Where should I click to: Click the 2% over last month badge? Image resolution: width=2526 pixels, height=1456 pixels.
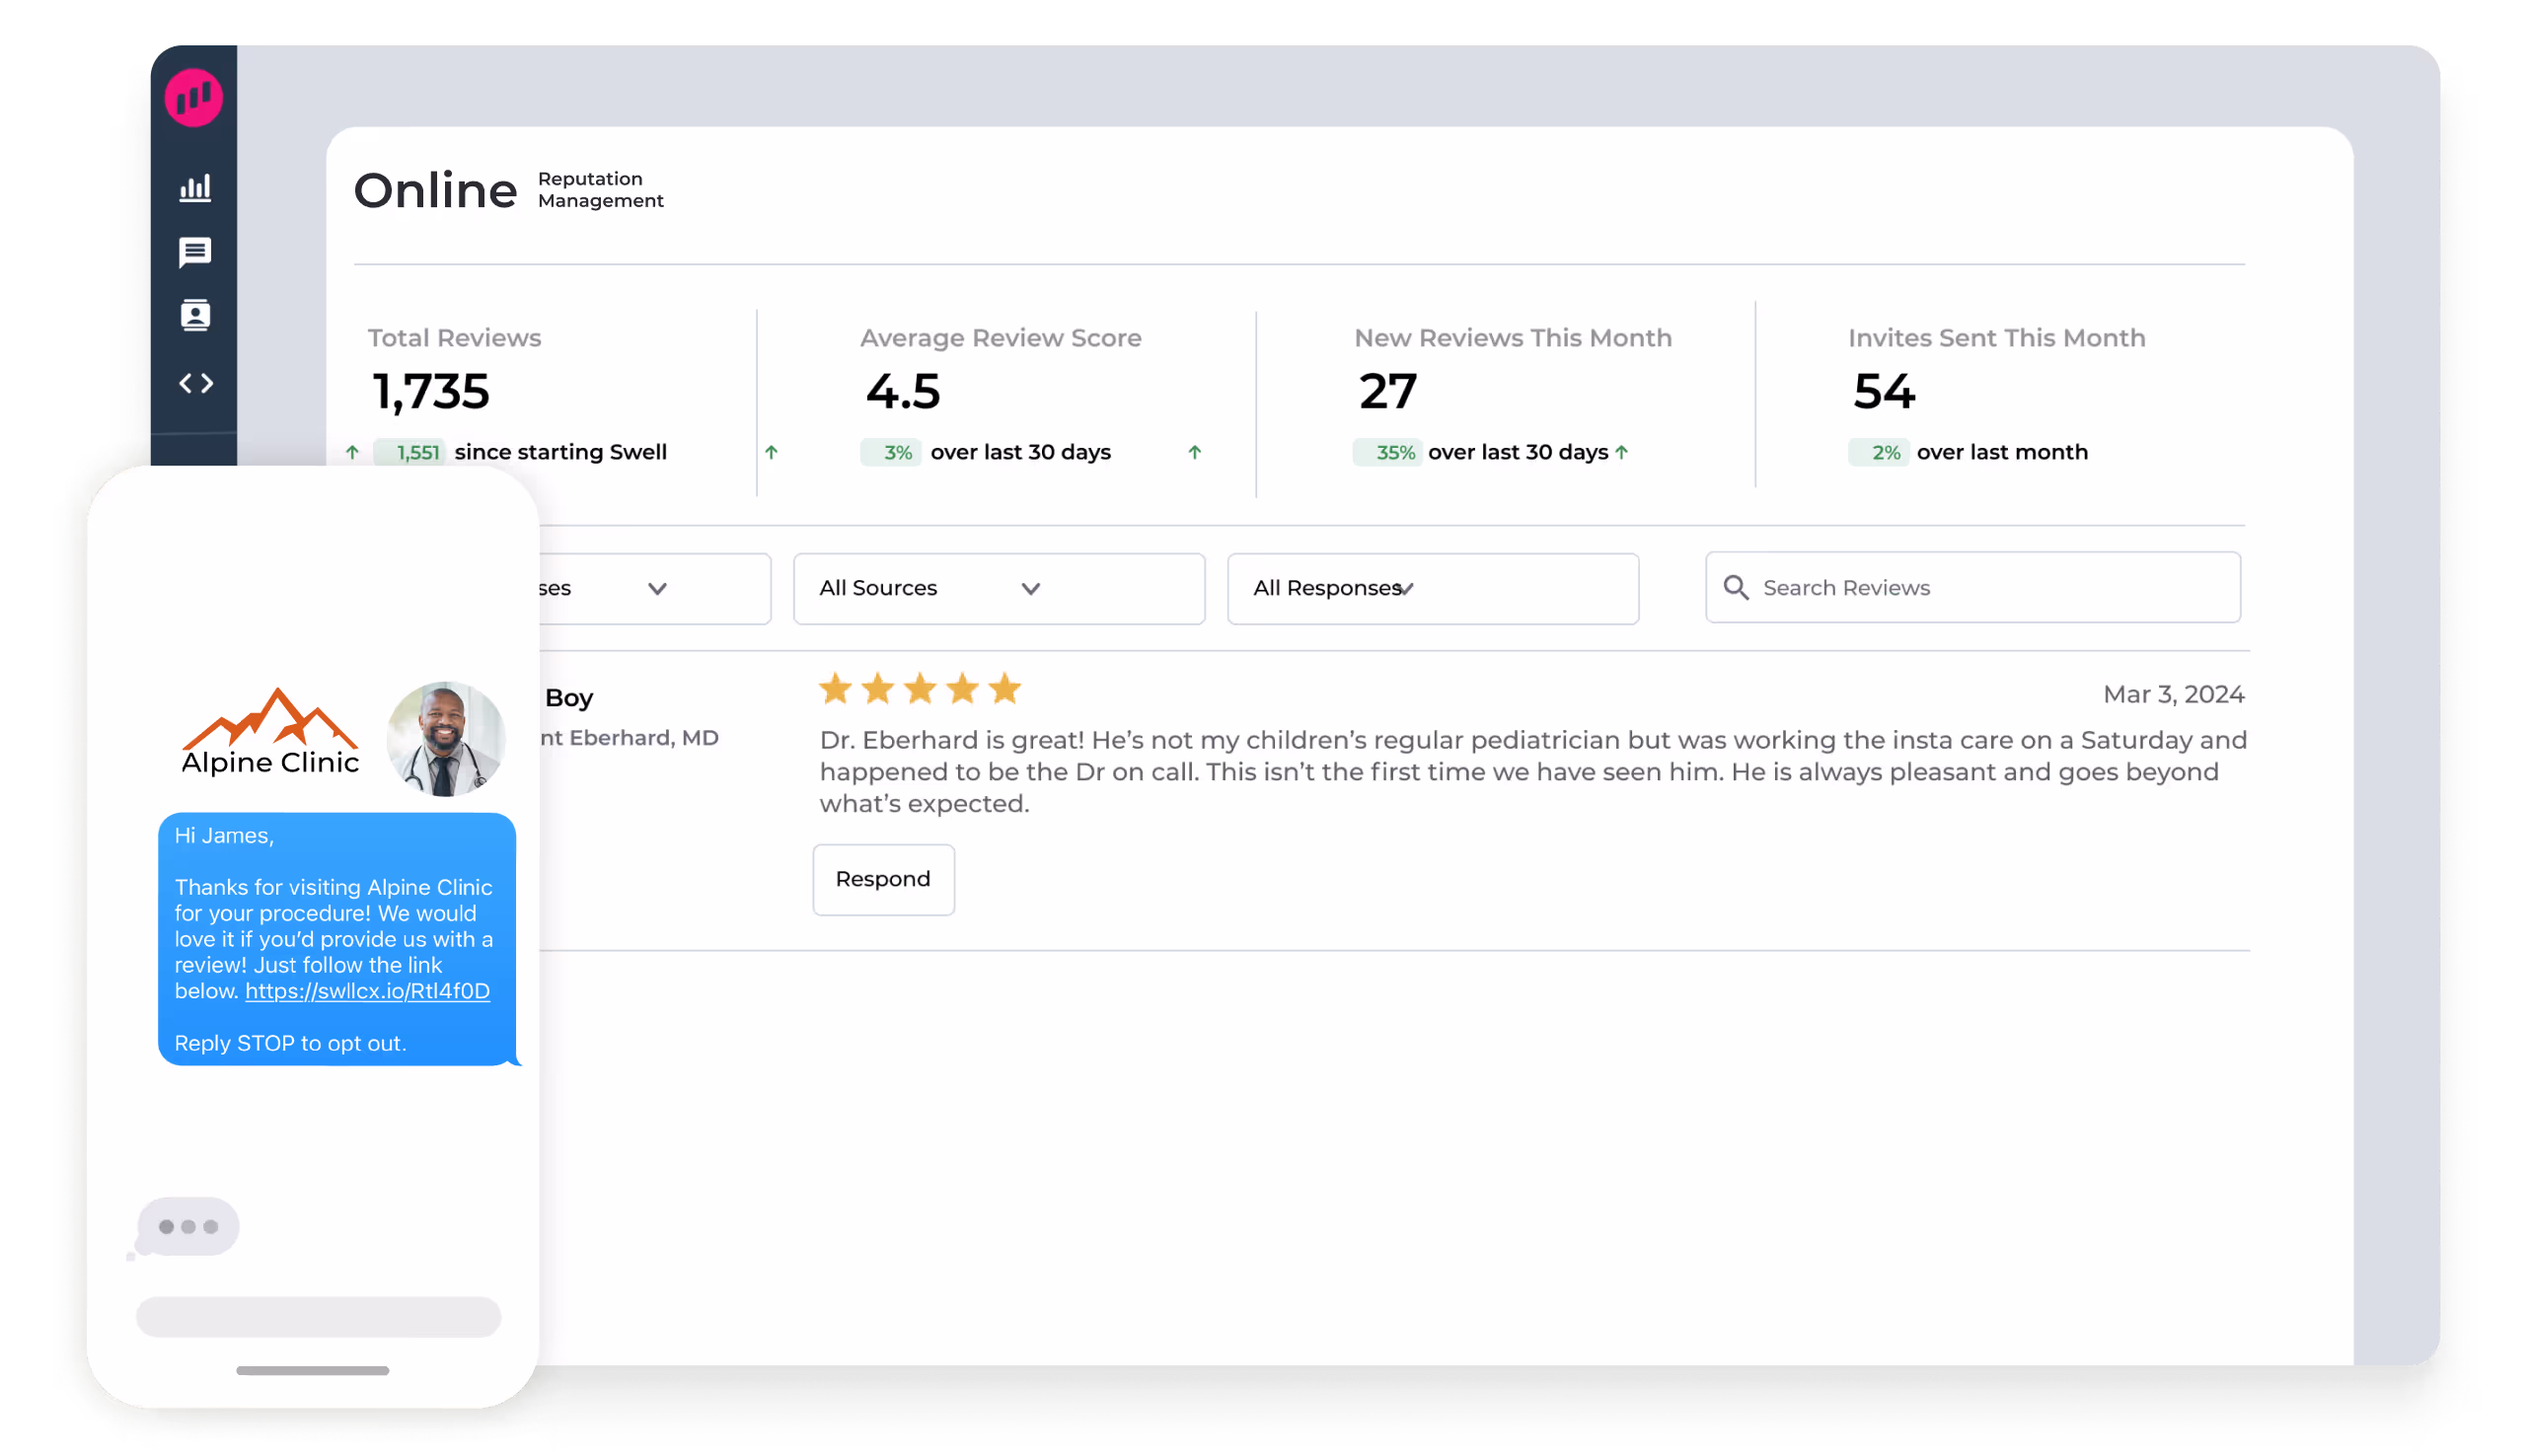[1878, 453]
